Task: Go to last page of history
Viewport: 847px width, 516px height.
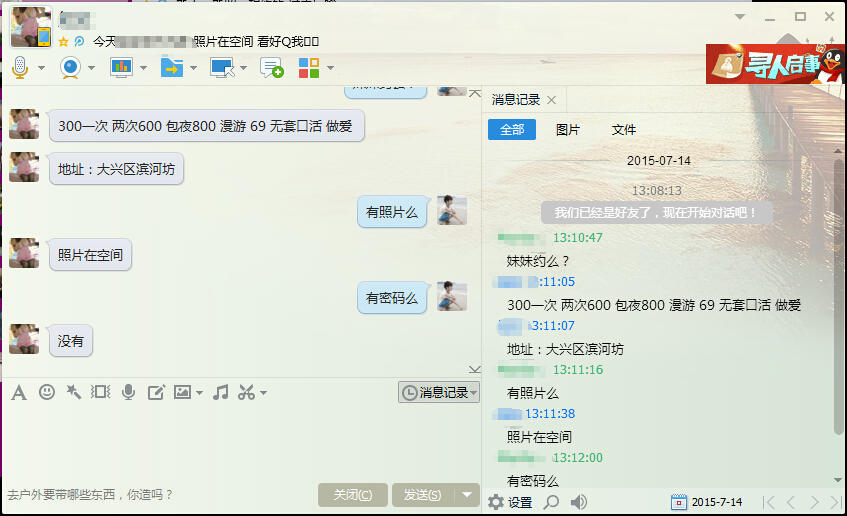Action: coord(836,502)
